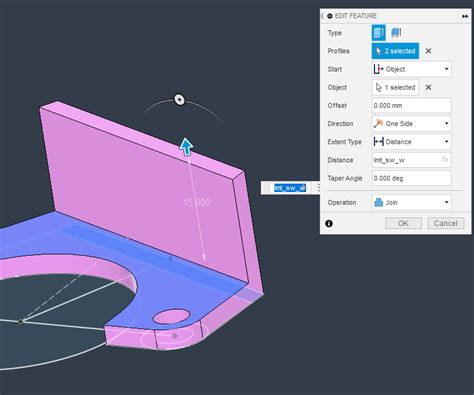Clear the Profiles selection with X
This screenshot has height=395, width=474.
coord(428,51)
